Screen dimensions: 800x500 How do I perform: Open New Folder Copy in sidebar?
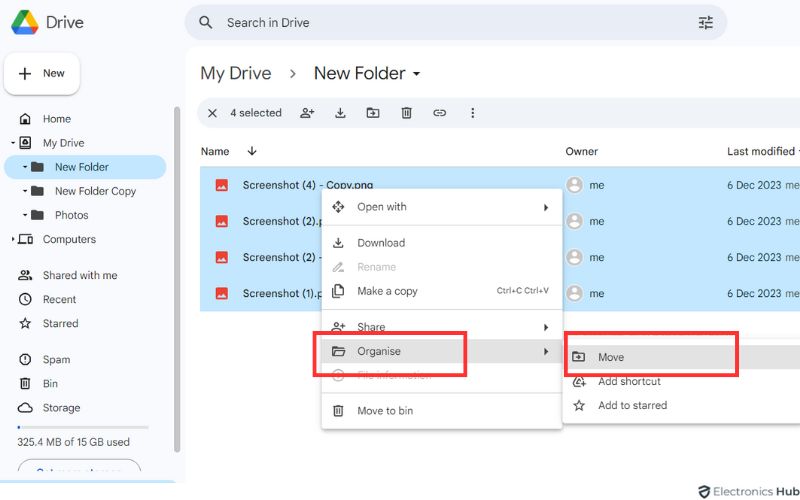click(95, 191)
